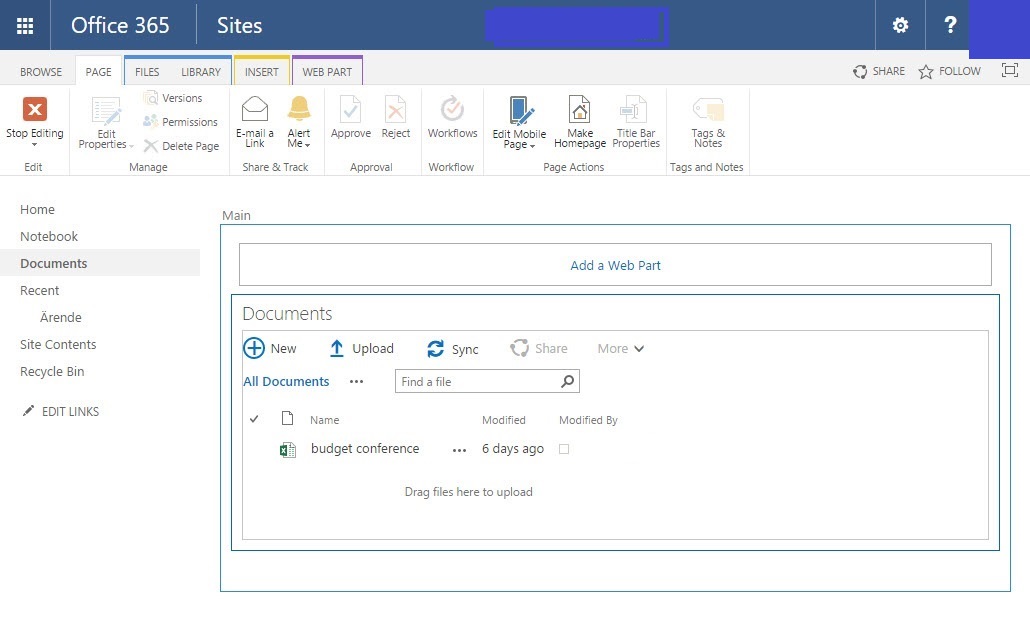Expand the Alert Me dropdown arrow

pos(307,145)
